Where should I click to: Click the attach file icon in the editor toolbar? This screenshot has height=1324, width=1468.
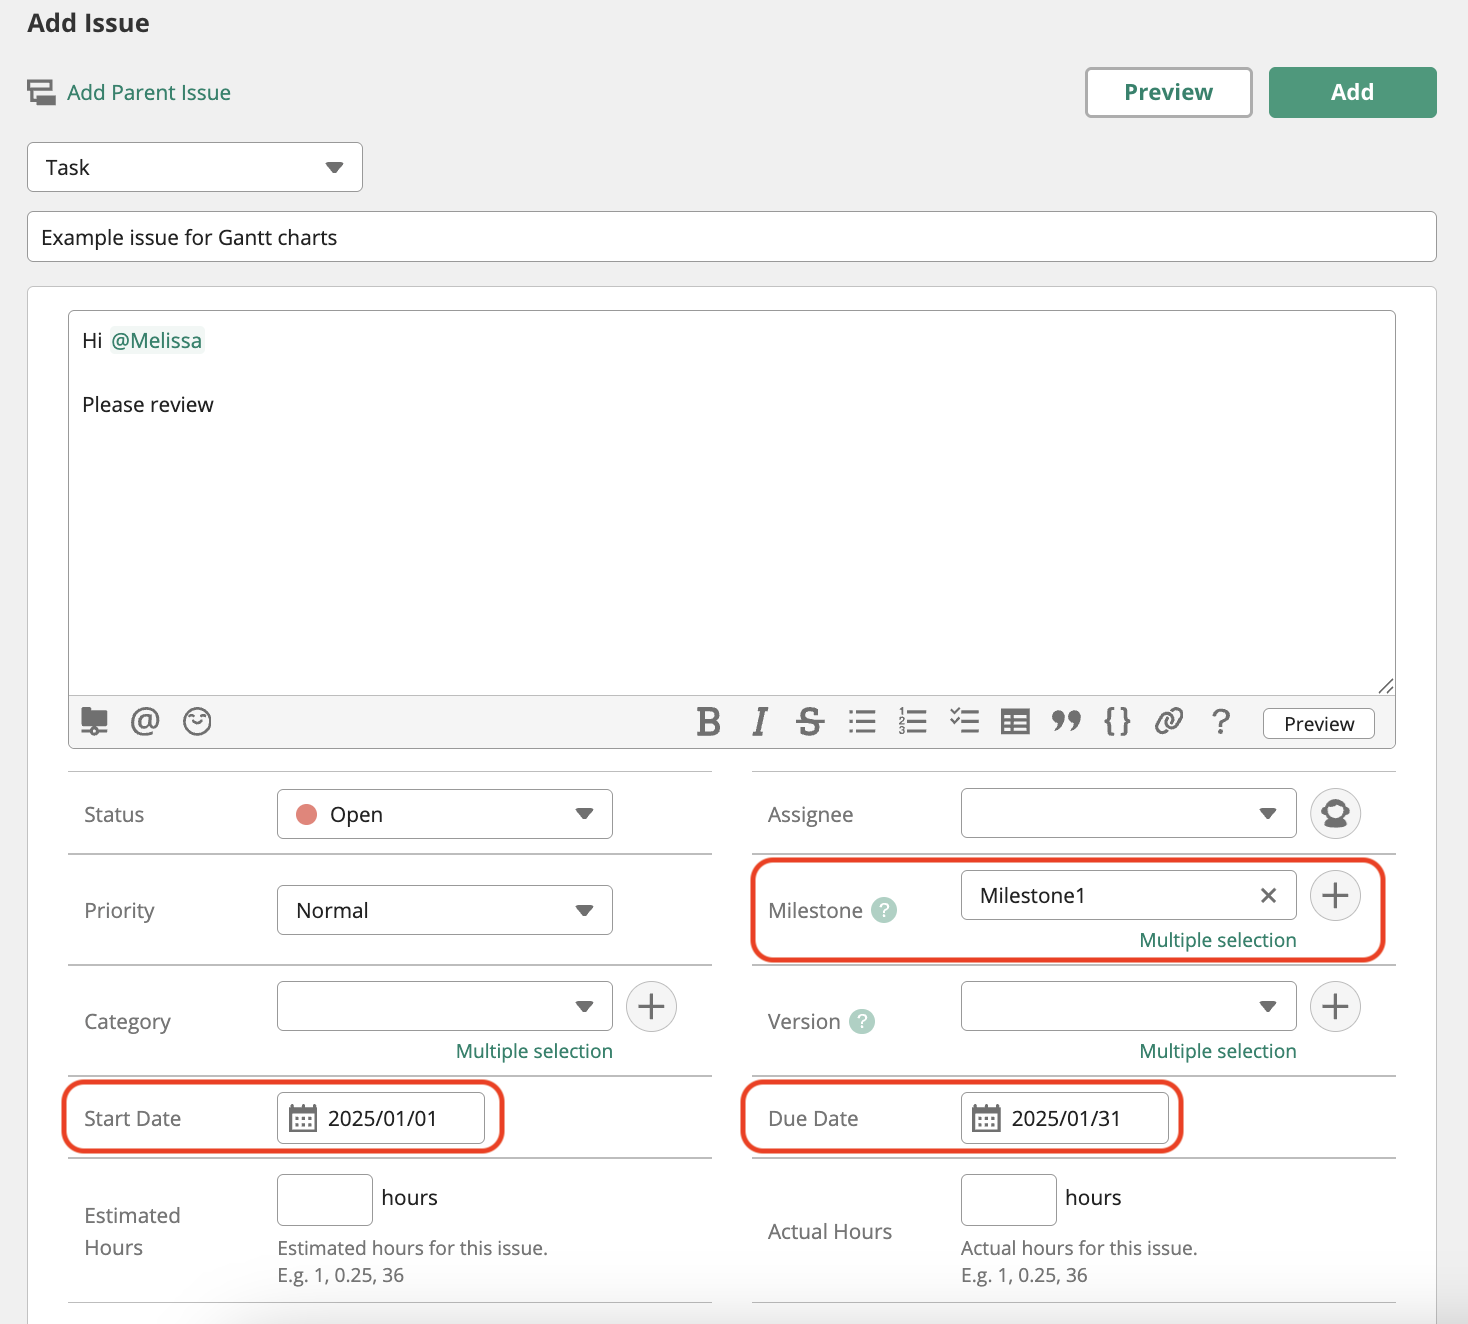pyautogui.click(x=94, y=721)
